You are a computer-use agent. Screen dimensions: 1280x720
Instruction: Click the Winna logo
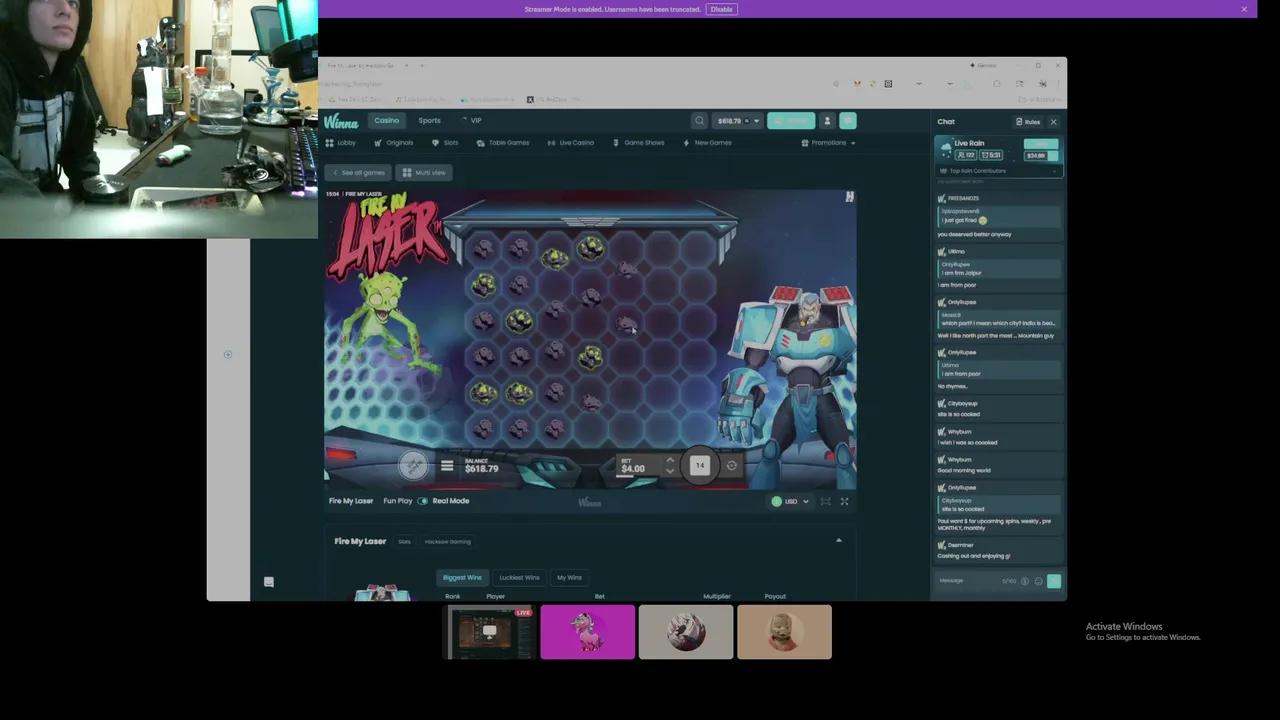(x=340, y=122)
